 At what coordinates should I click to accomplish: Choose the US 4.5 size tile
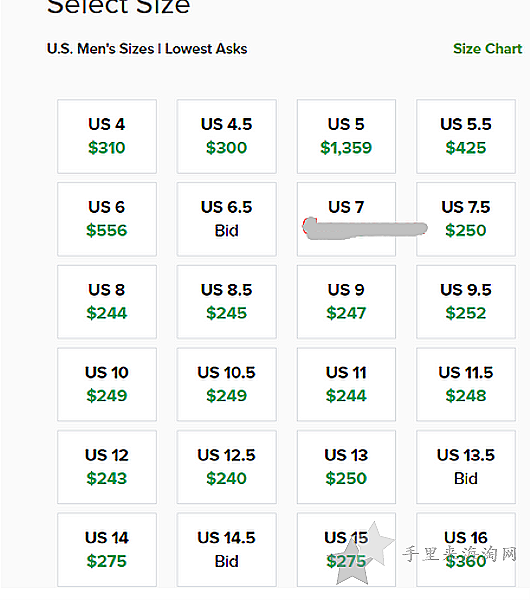tap(227, 136)
